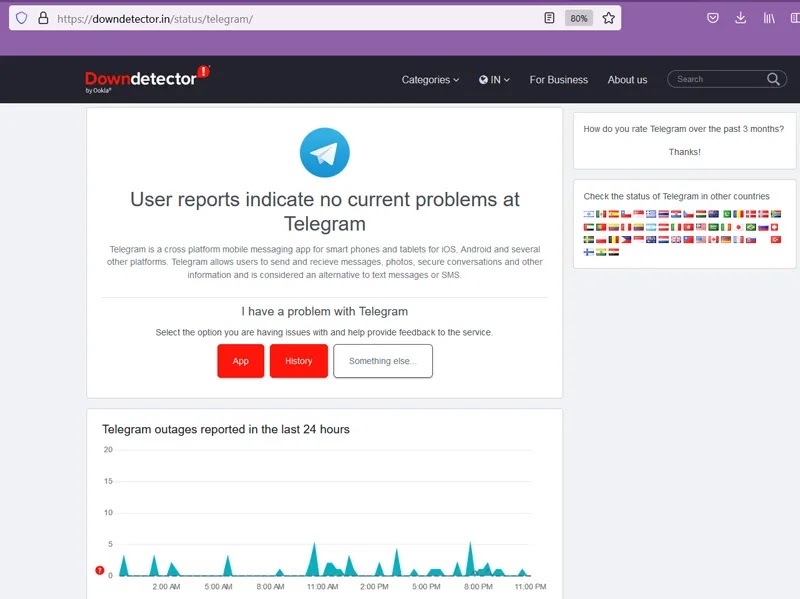Image resolution: width=800 pixels, height=599 pixels.
Task: Open the About us page
Action: coord(627,80)
